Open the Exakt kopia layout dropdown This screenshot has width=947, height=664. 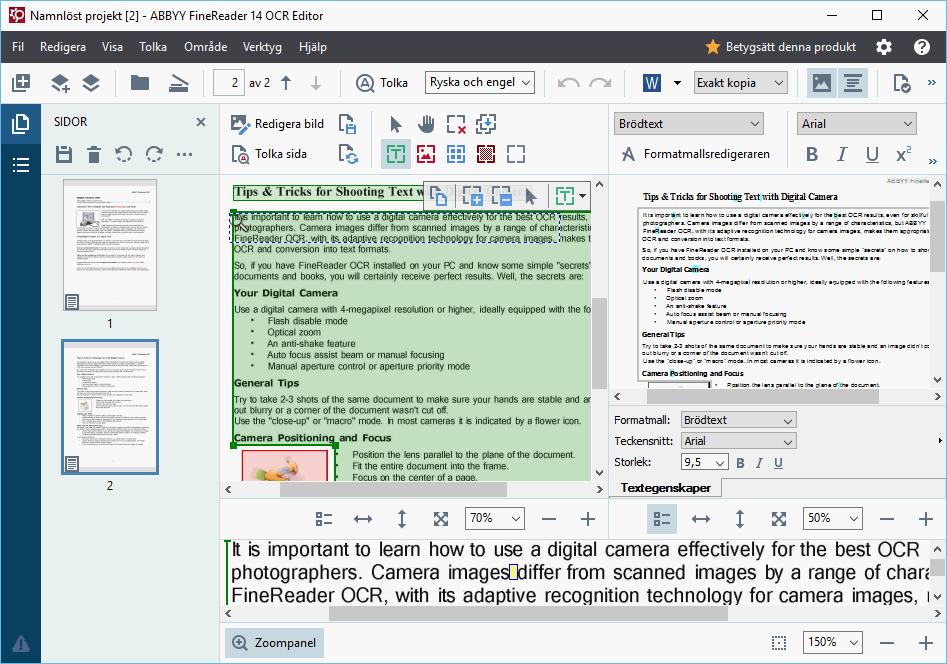(740, 83)
